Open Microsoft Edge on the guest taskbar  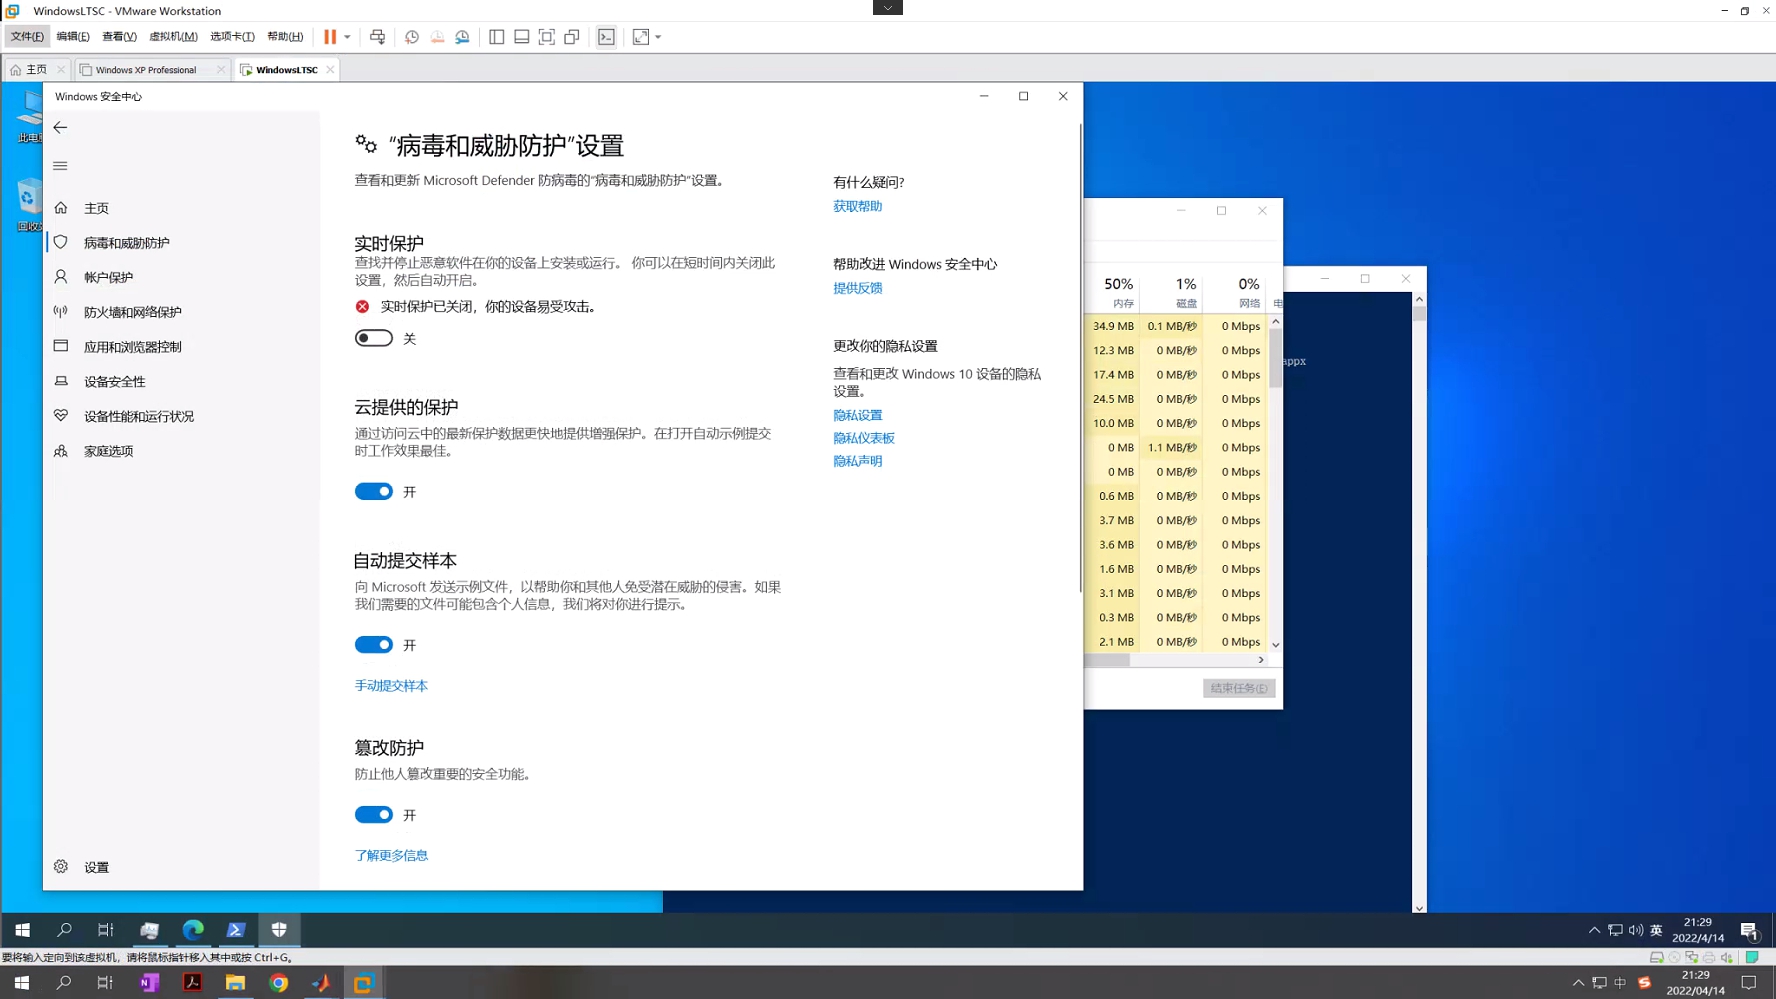(193, 930)
